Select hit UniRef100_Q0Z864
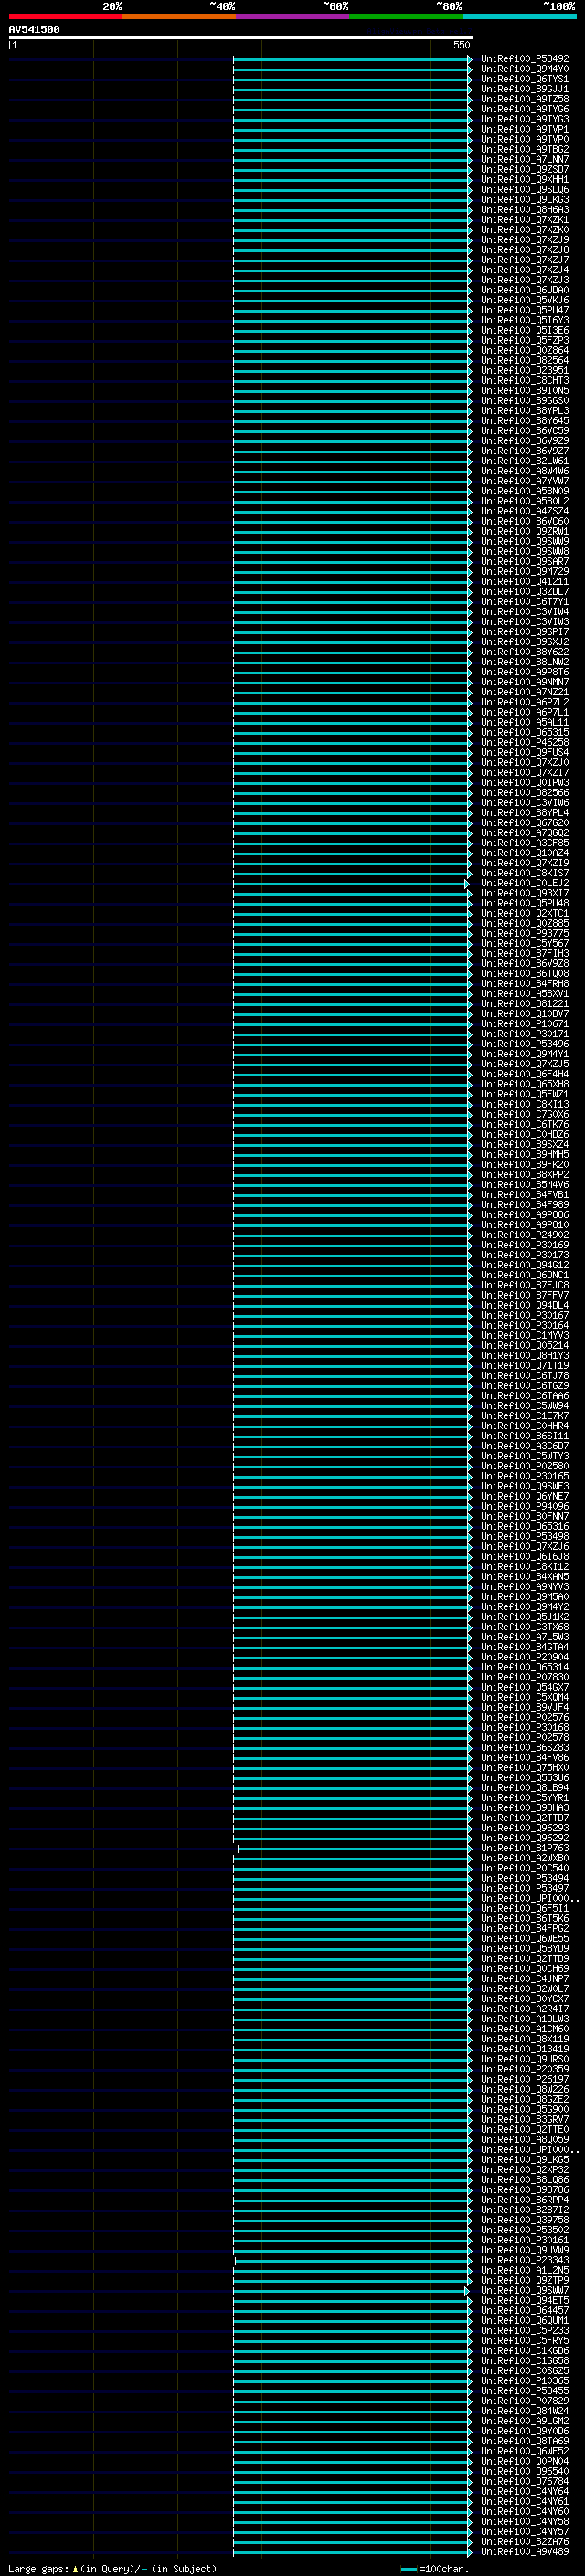 coord(524,351)
